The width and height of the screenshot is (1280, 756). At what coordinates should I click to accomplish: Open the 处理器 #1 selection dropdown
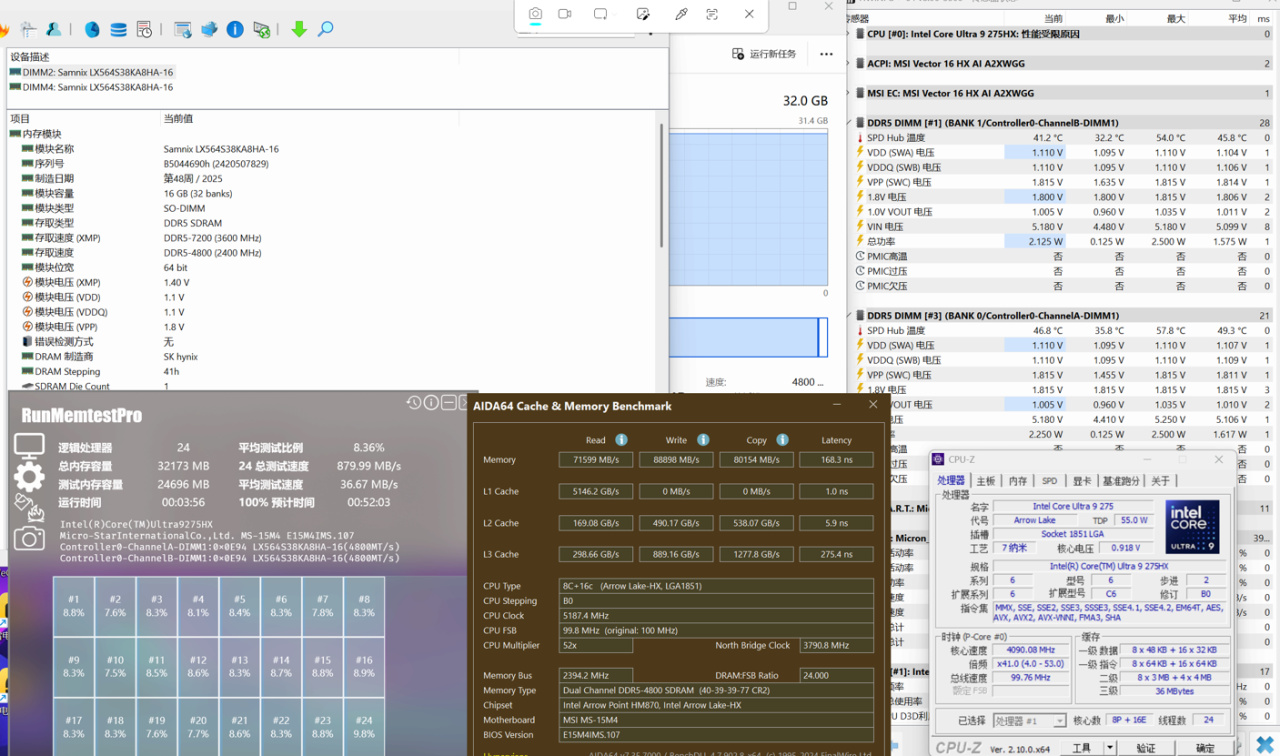click(1029, 720)
